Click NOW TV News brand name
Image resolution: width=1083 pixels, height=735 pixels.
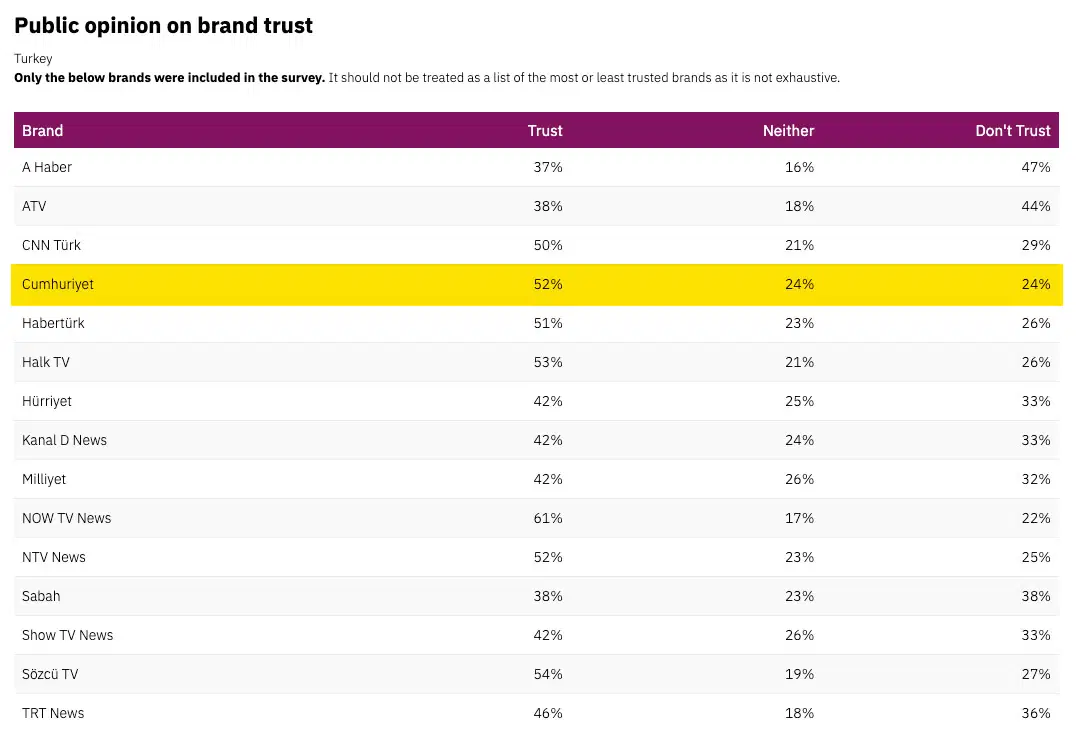click(x=66, y=518)
